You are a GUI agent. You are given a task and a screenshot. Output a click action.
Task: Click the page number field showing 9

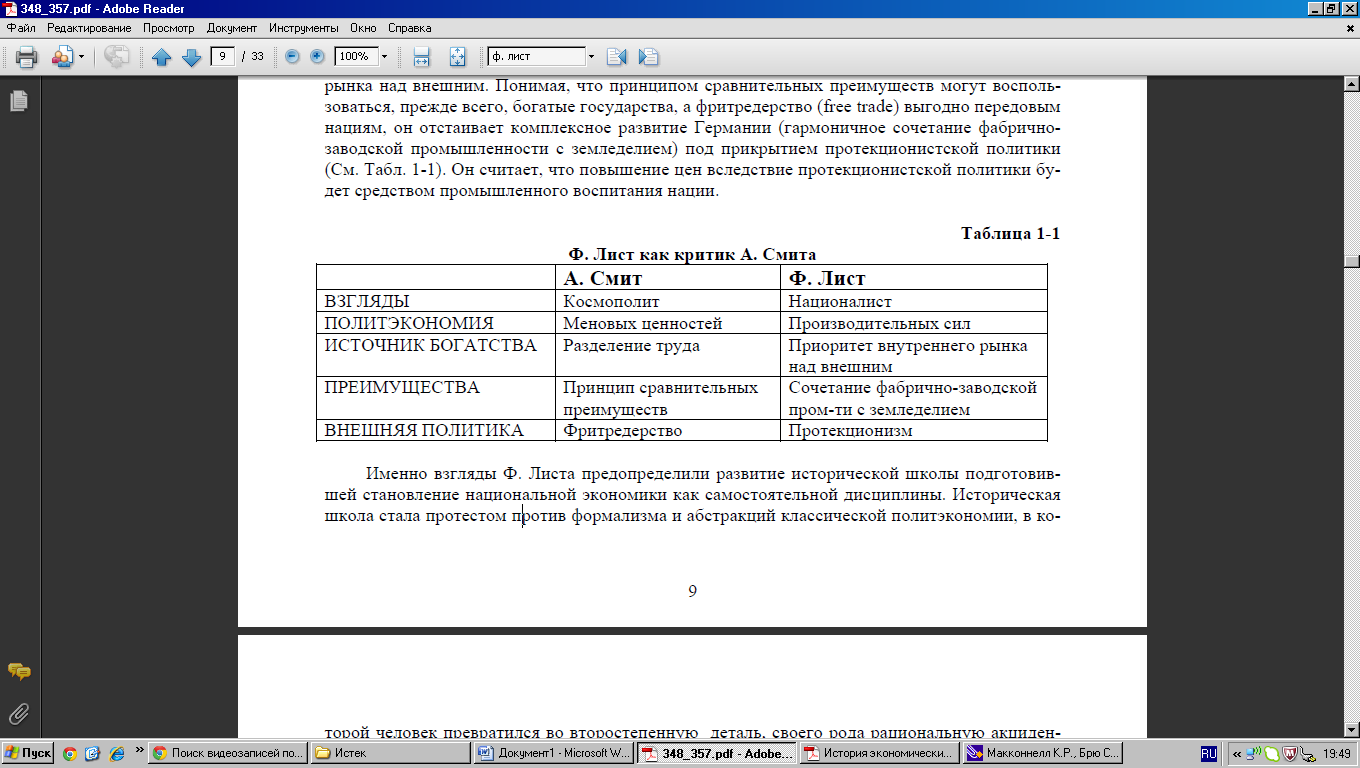click(x=223, y=56)
